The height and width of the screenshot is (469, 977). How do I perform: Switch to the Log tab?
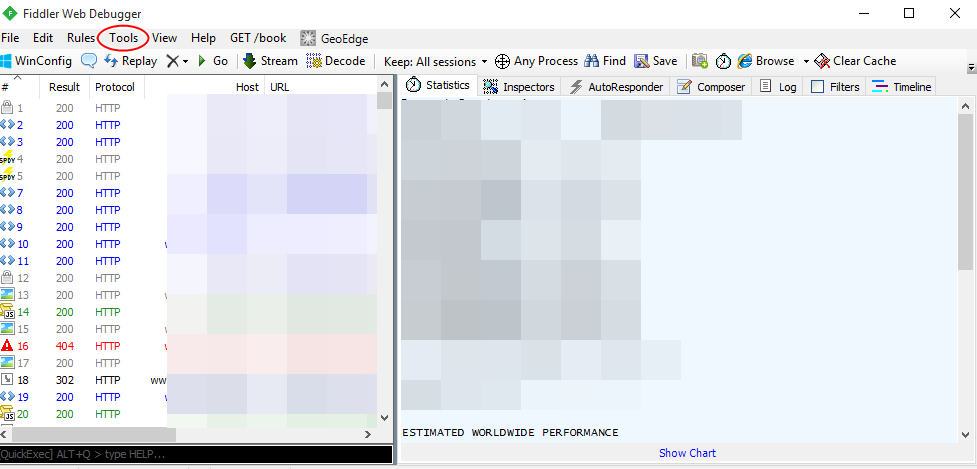point(778,87)
